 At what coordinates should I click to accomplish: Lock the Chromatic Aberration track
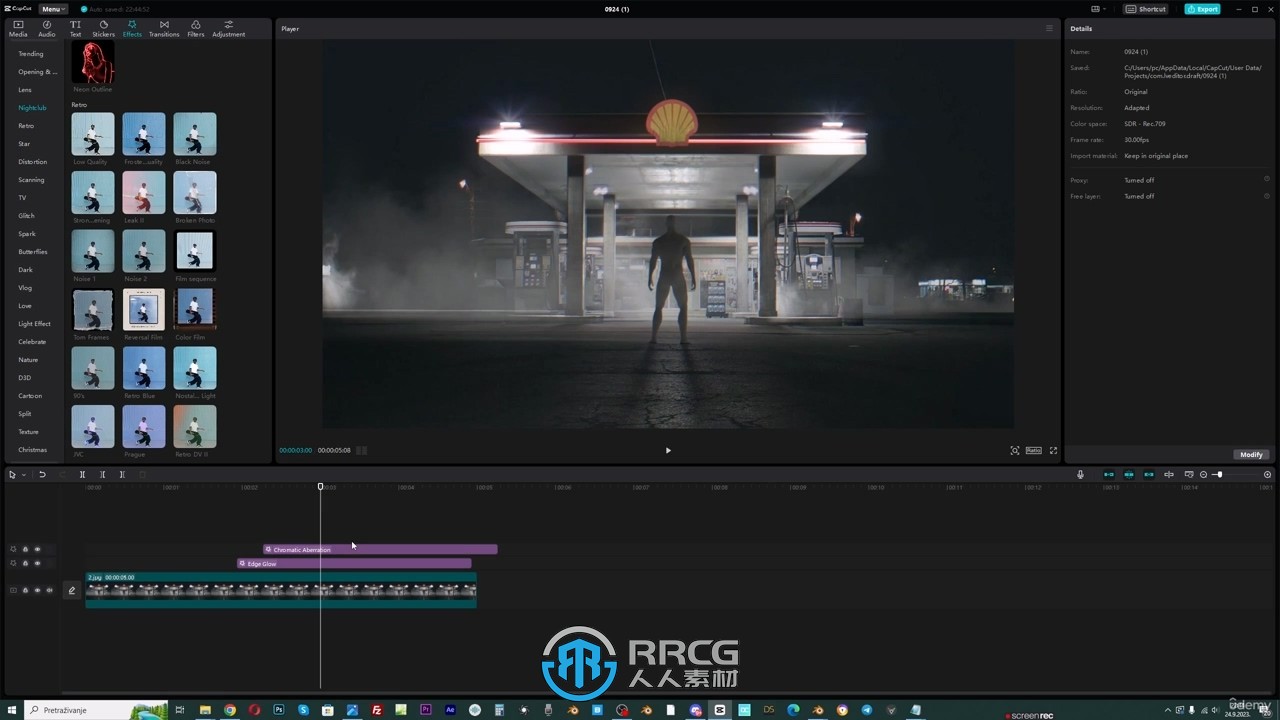pos(25,549)
